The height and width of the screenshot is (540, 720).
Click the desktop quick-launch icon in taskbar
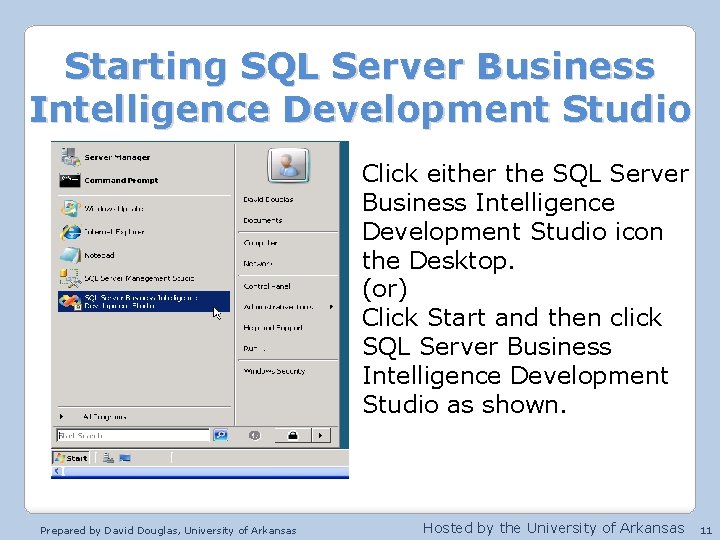coord(125,458)
